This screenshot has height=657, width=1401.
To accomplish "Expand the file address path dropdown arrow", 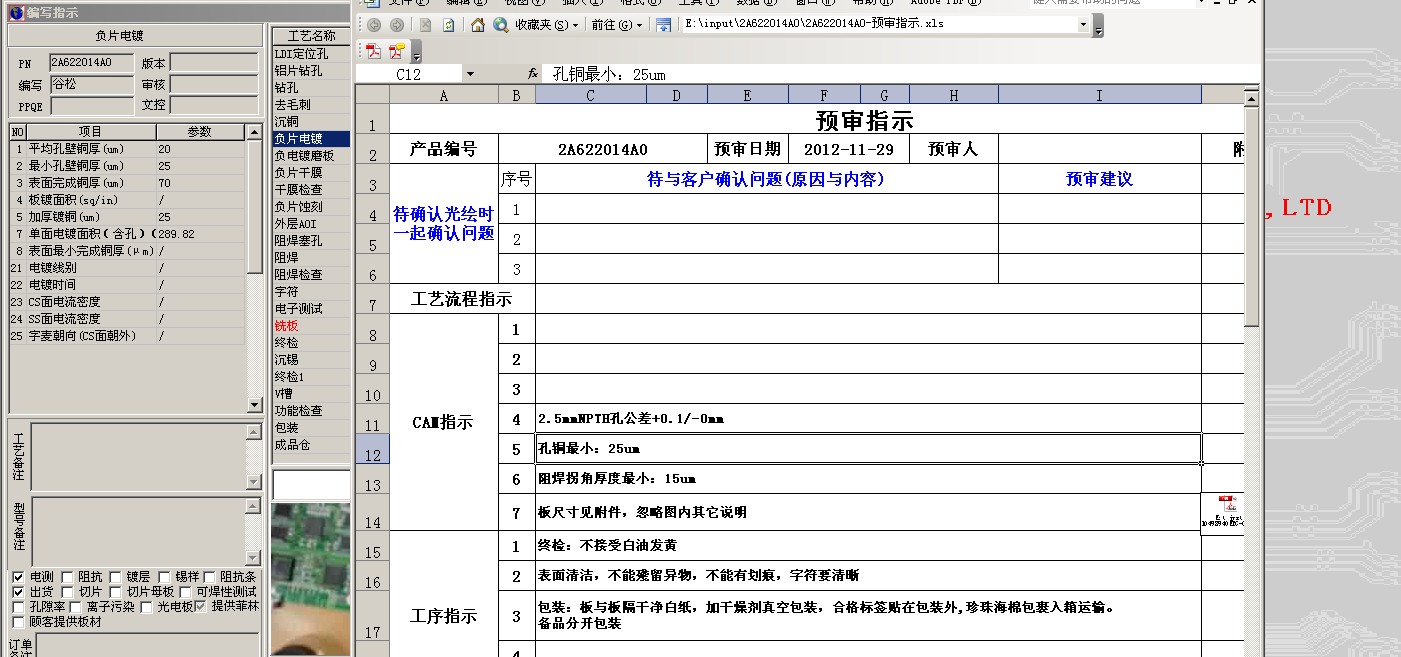I will (x=1084, y=25).
